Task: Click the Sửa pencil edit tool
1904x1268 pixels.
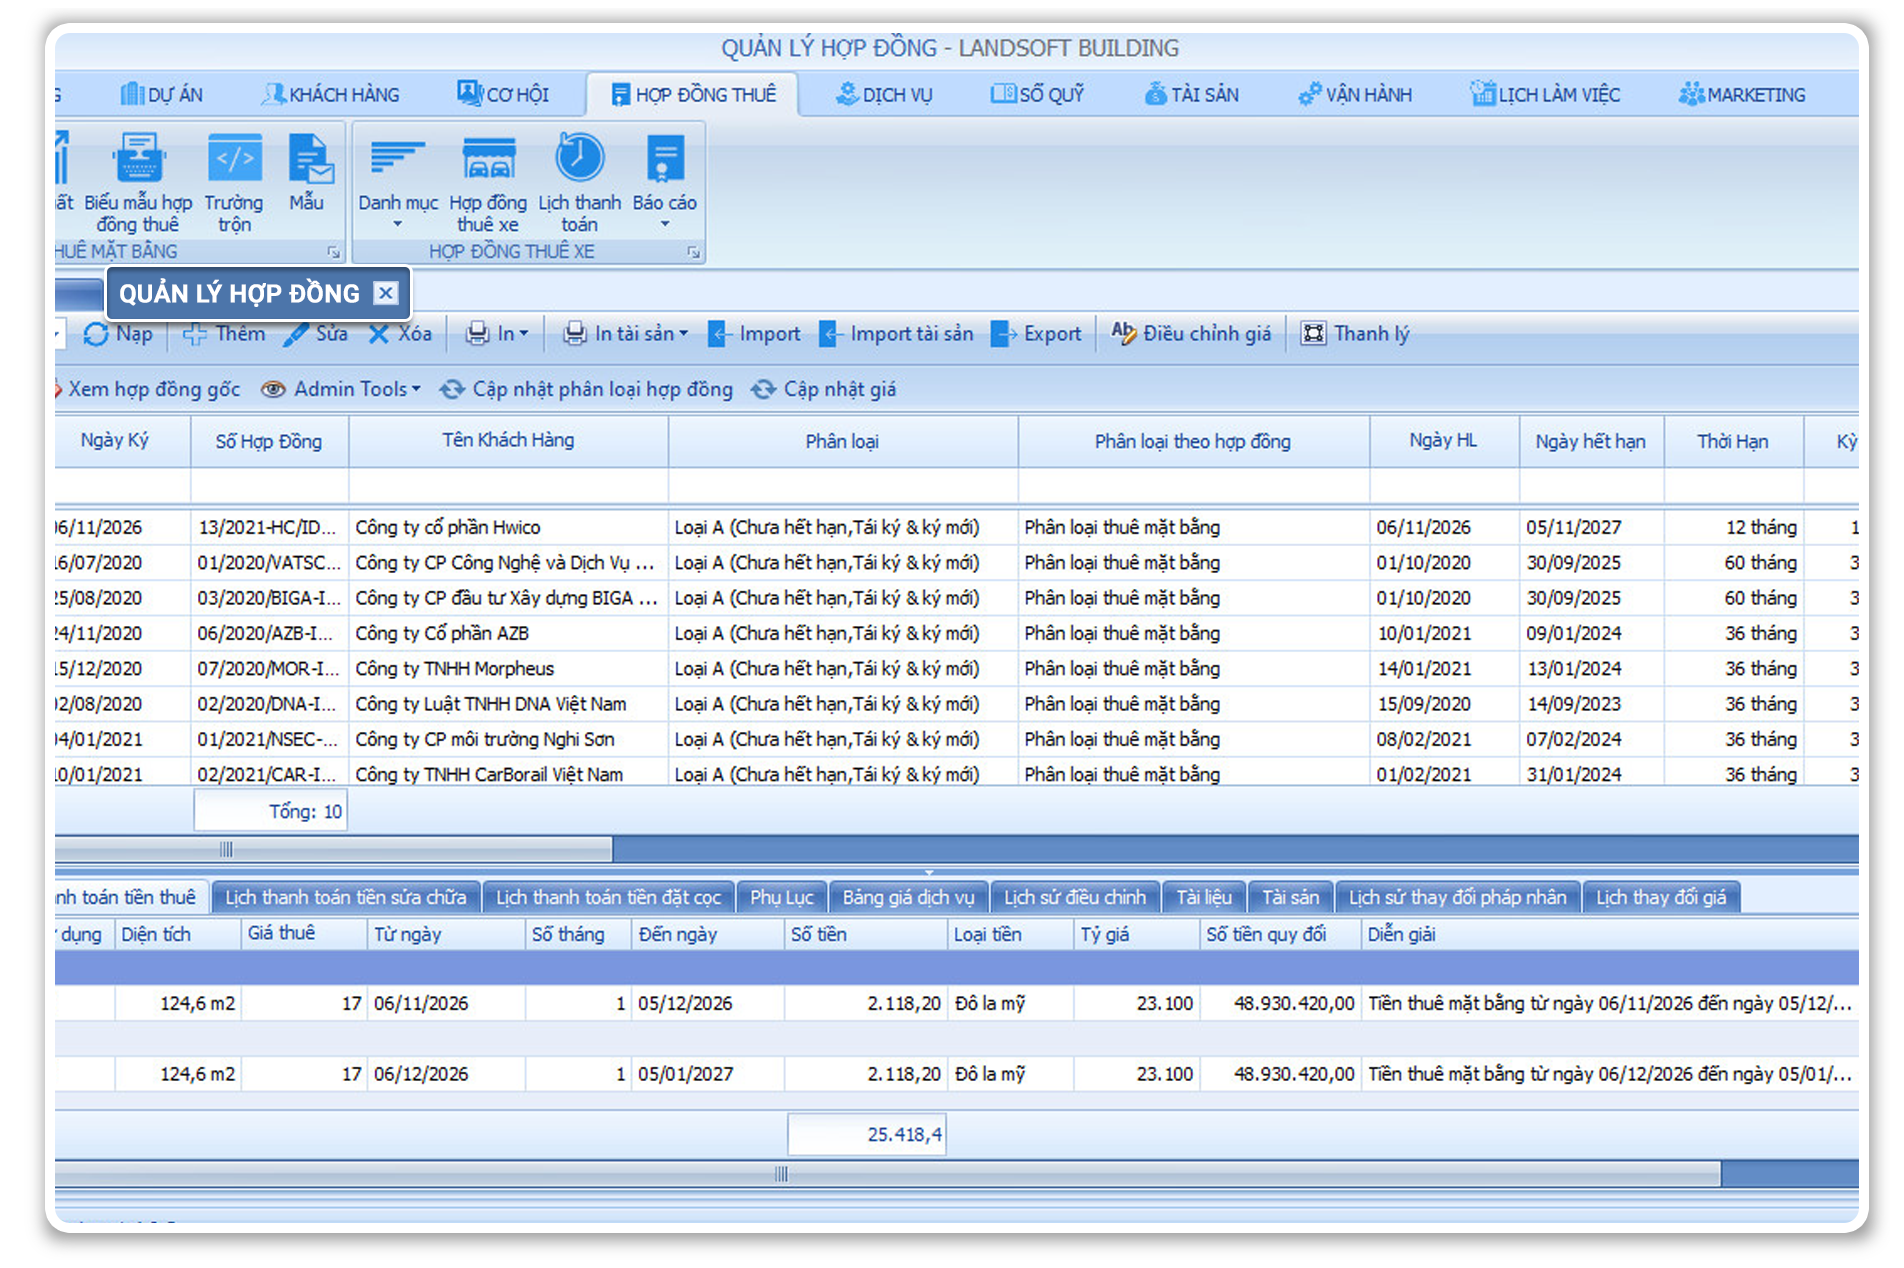Action: tap(315, 334)
